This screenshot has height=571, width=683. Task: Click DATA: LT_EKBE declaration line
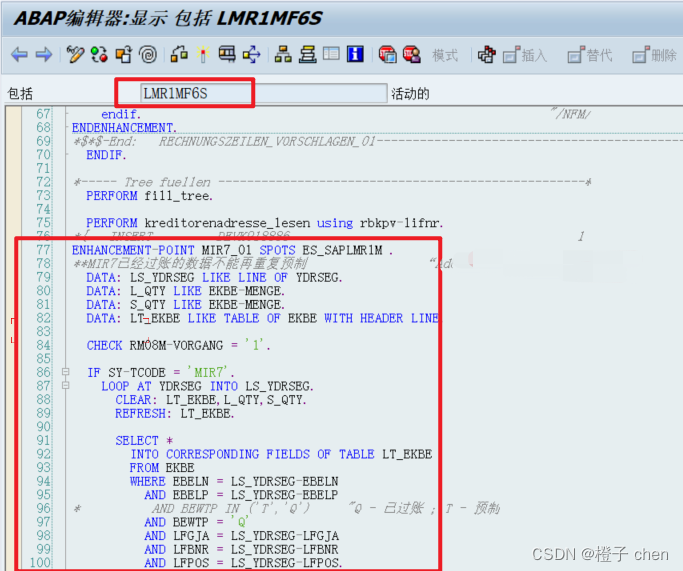click(x=263, y=318)
